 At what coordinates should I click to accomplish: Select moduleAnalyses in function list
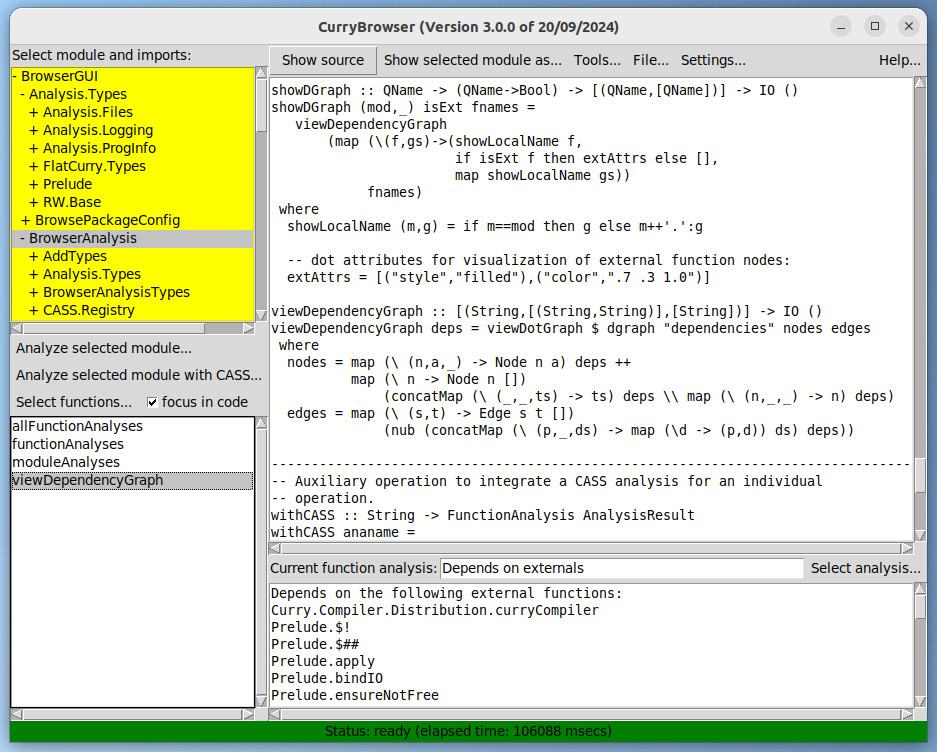coord(66,462)
